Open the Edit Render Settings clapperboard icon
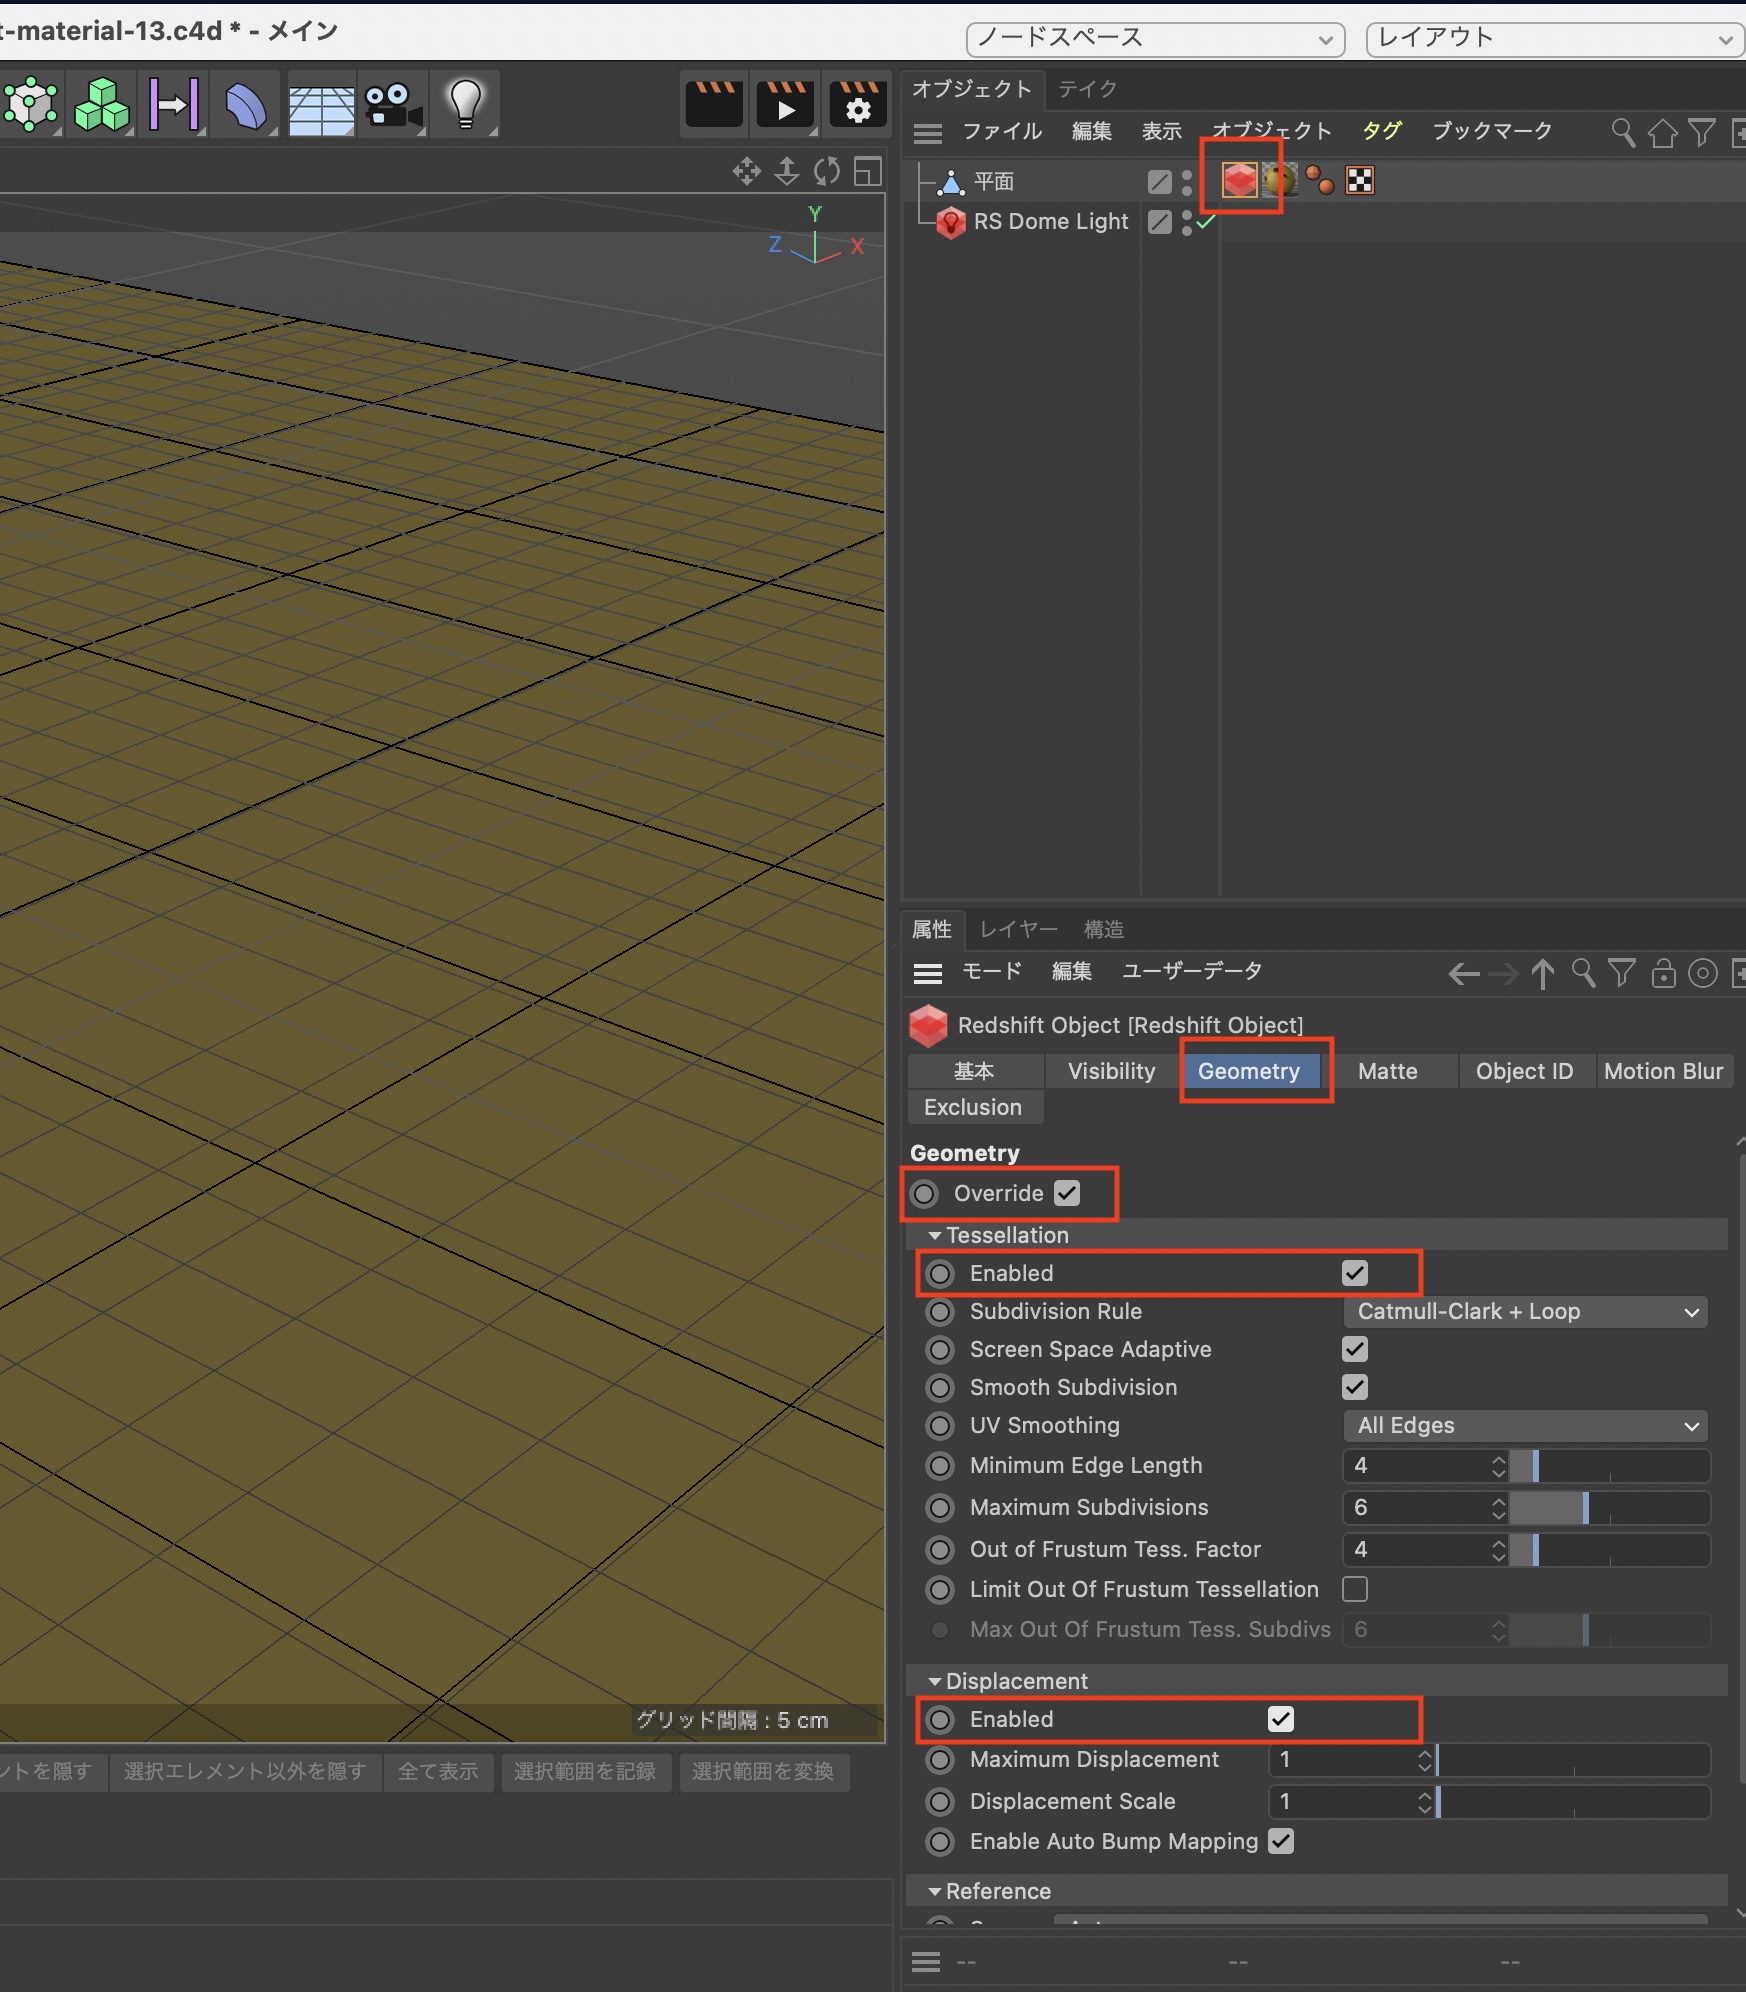This screenshot has height=1992, width=1746. pos(857,104)
